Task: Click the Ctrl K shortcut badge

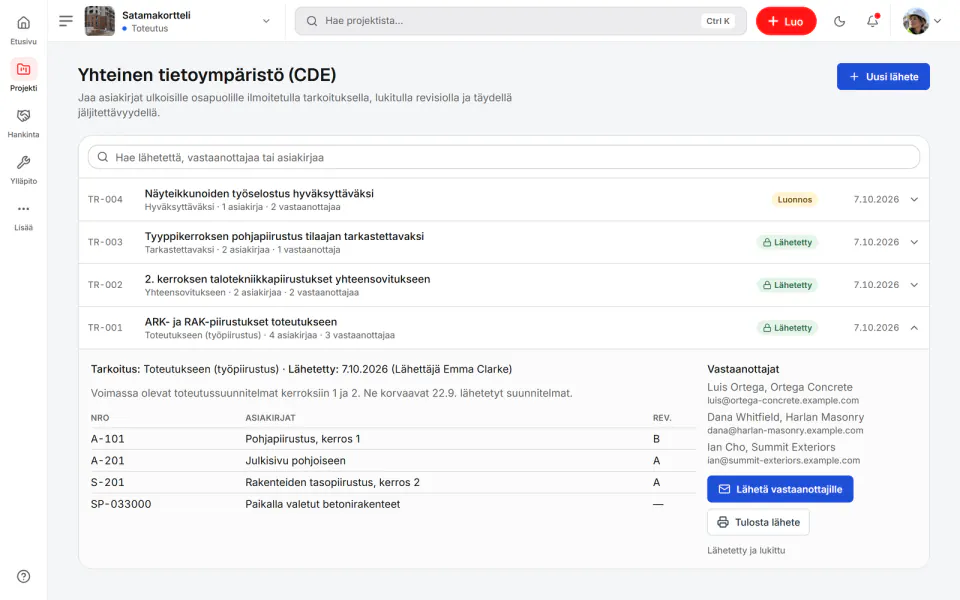Action: coord(718,21)
